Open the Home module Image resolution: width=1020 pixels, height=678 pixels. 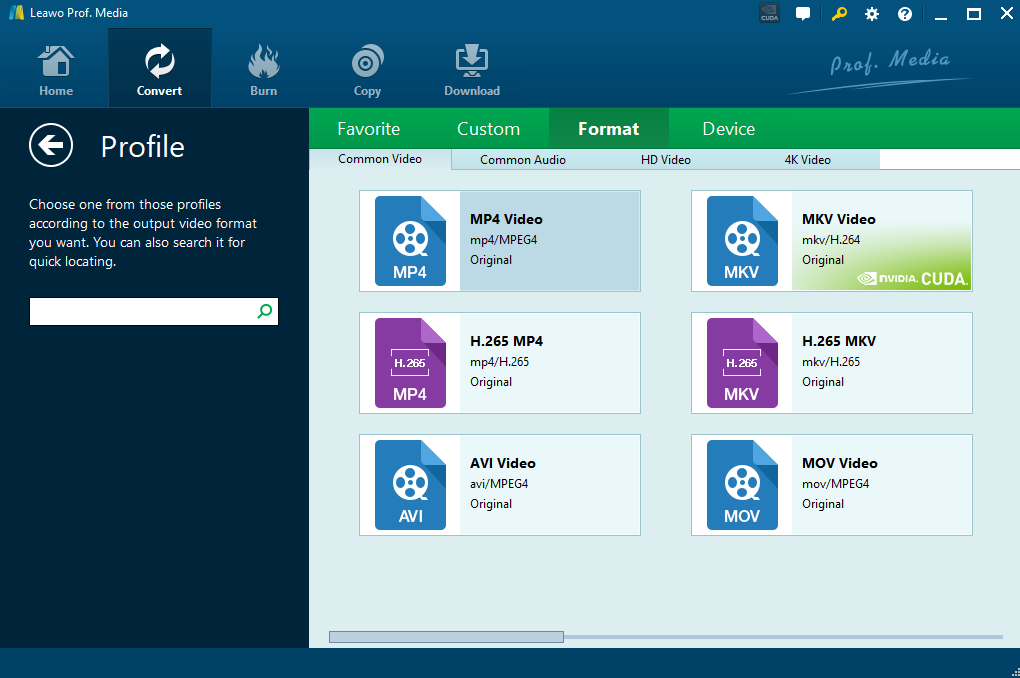56,69
